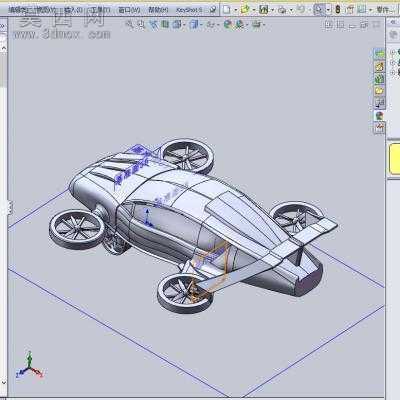Open the Display Style cube icon
This screenshot has height=400, width=400.
click(x=194, y=24)
